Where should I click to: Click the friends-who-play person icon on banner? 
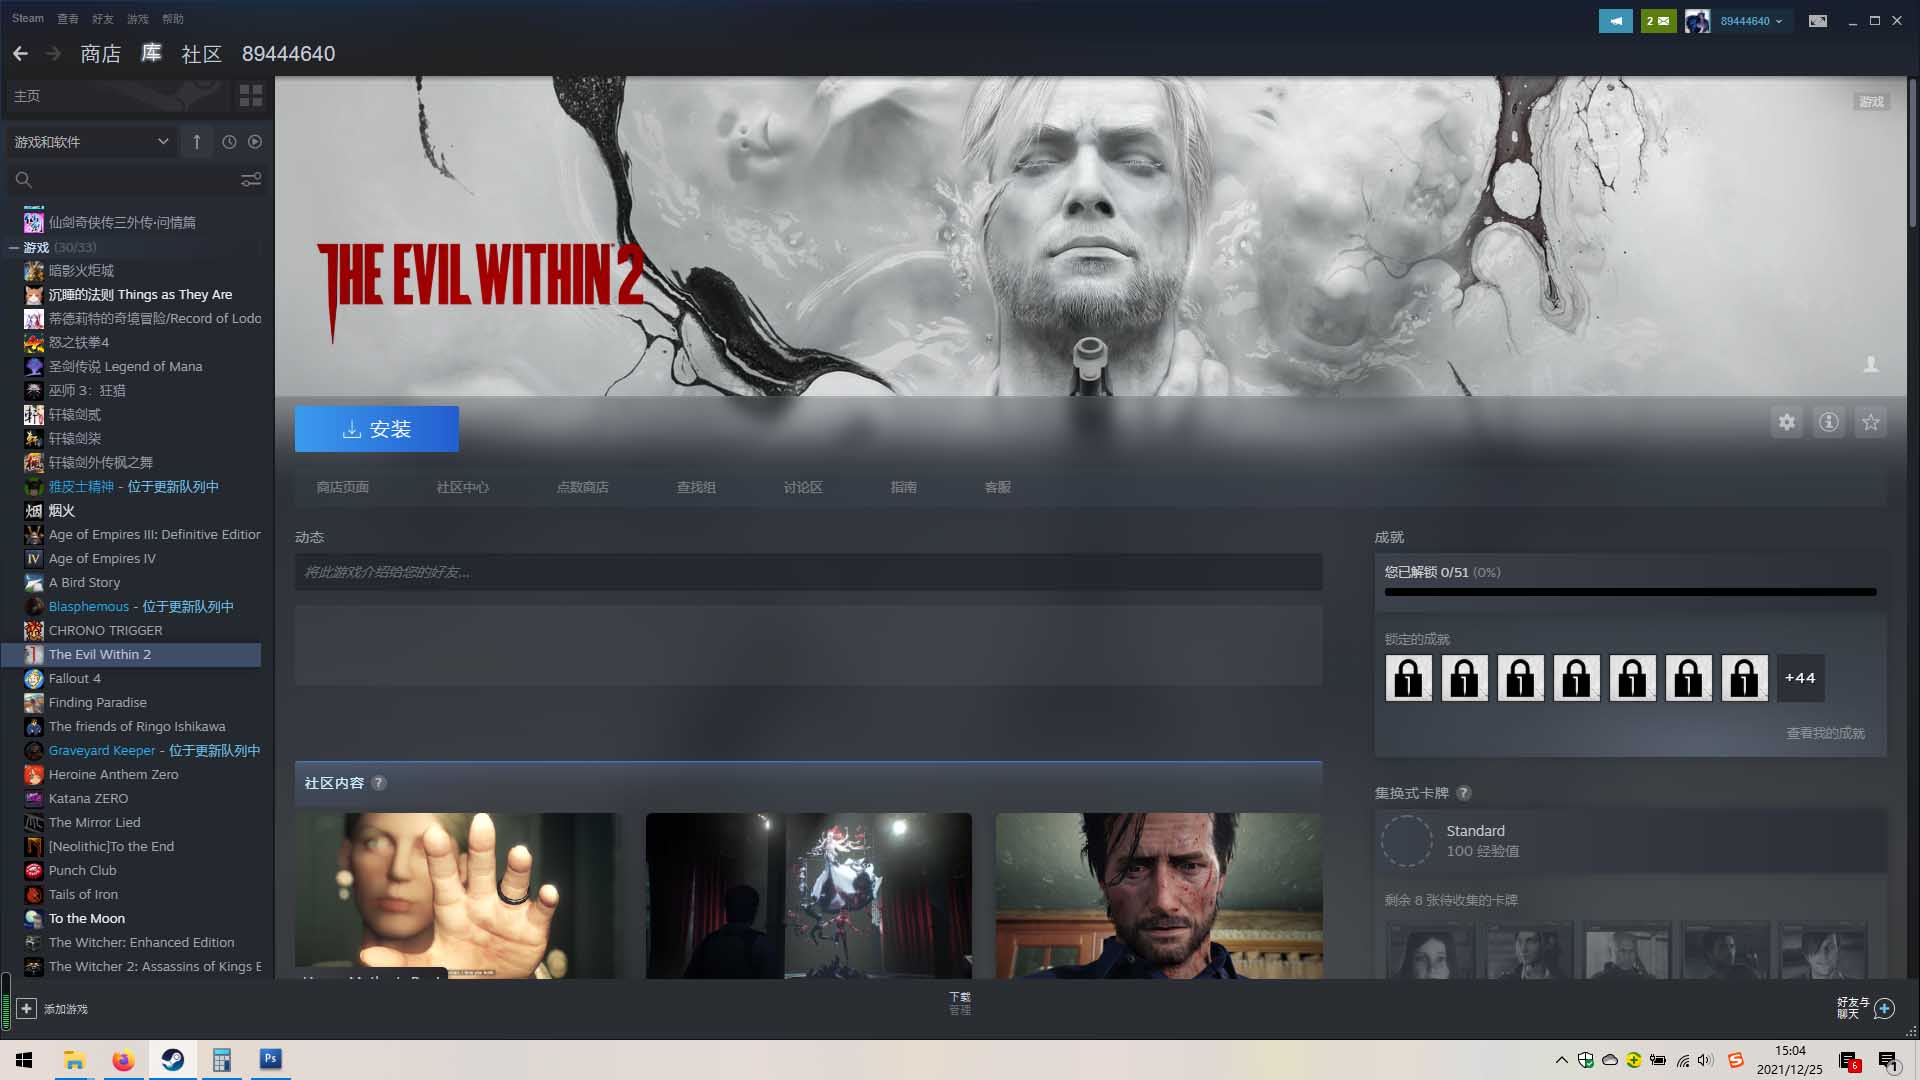click(x=1871, y=364)
